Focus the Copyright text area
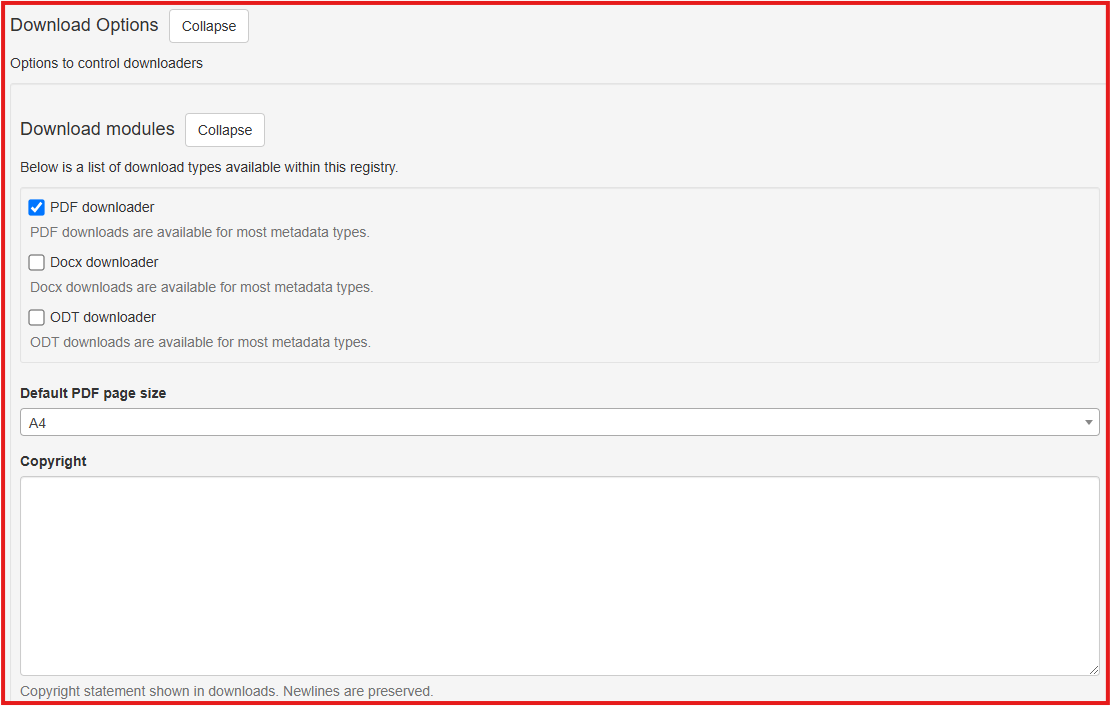Viewport: 1110px width, 706px height. pyautogui.click(x=559, y=575)
